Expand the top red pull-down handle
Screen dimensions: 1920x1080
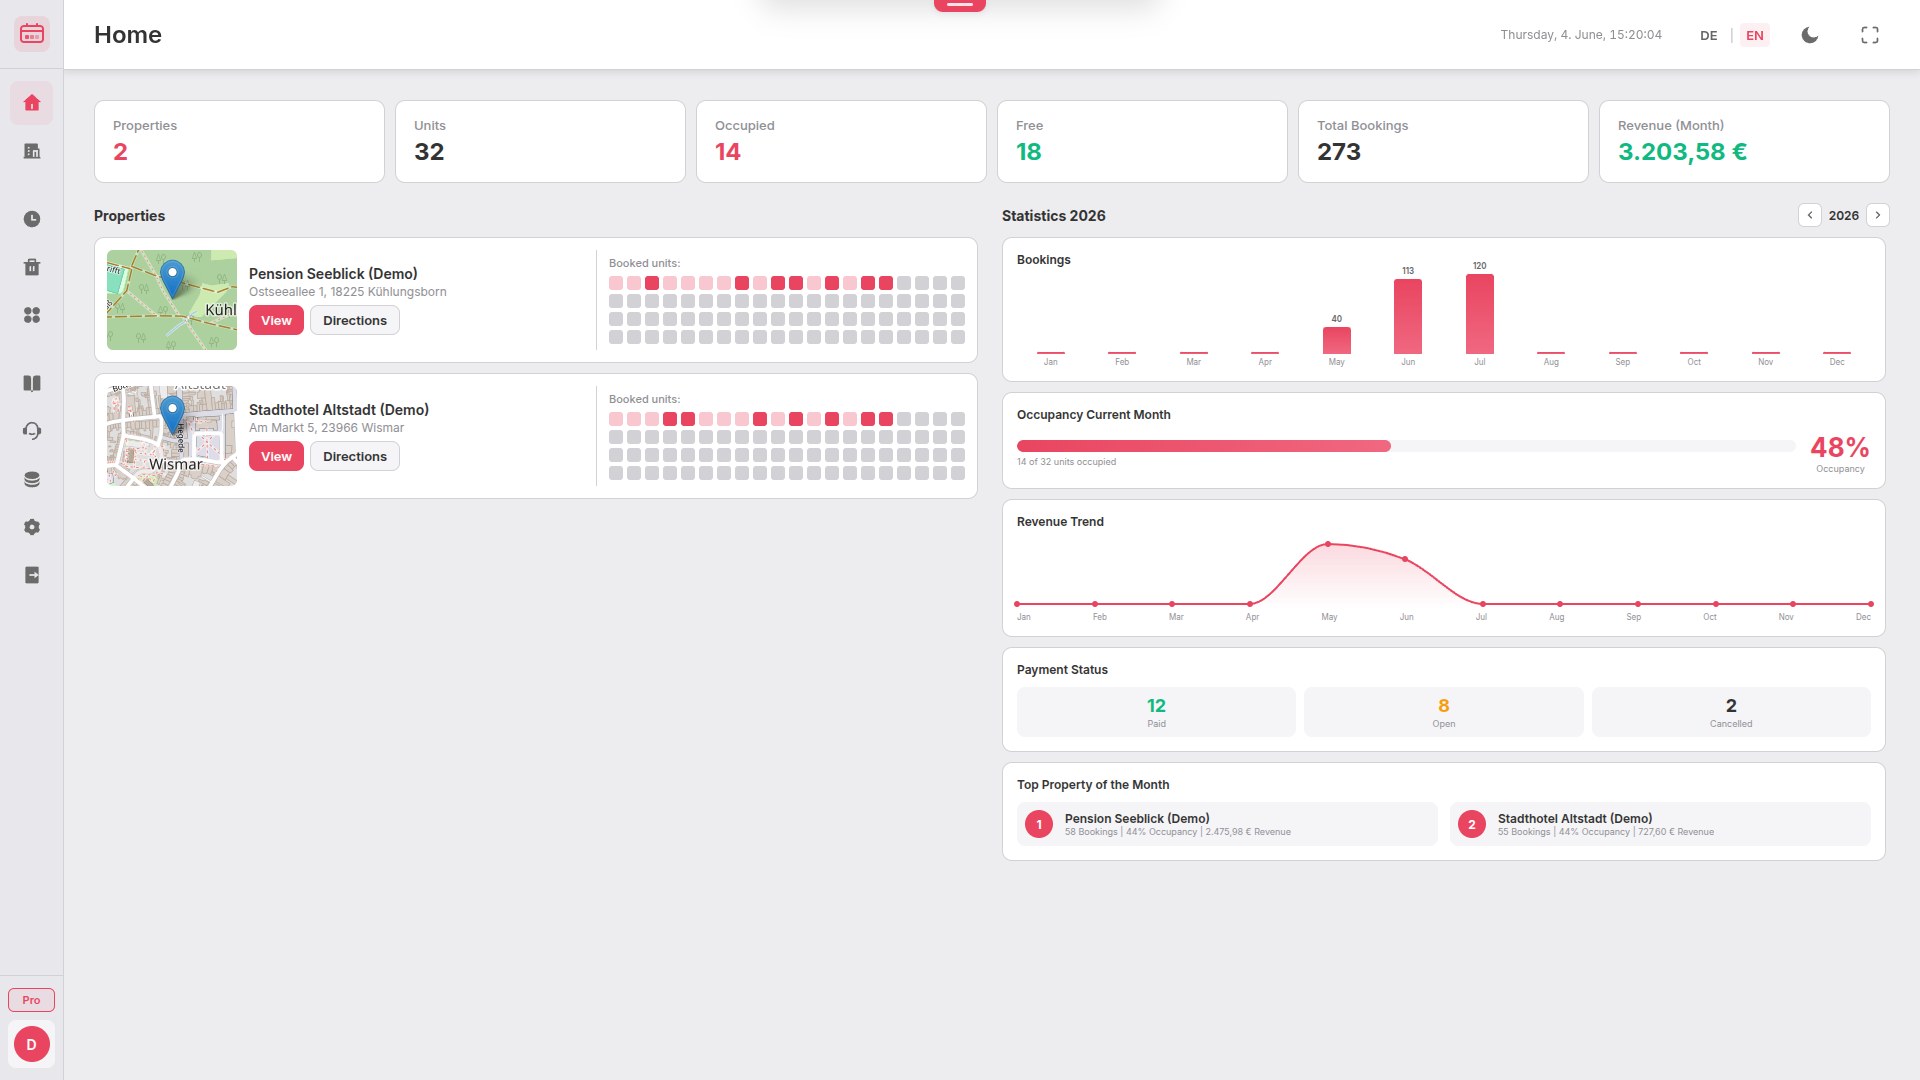(960, 5)
